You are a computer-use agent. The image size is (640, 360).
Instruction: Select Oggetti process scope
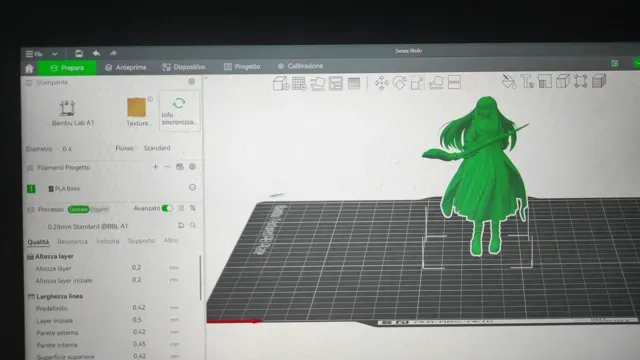coord(99,209)
